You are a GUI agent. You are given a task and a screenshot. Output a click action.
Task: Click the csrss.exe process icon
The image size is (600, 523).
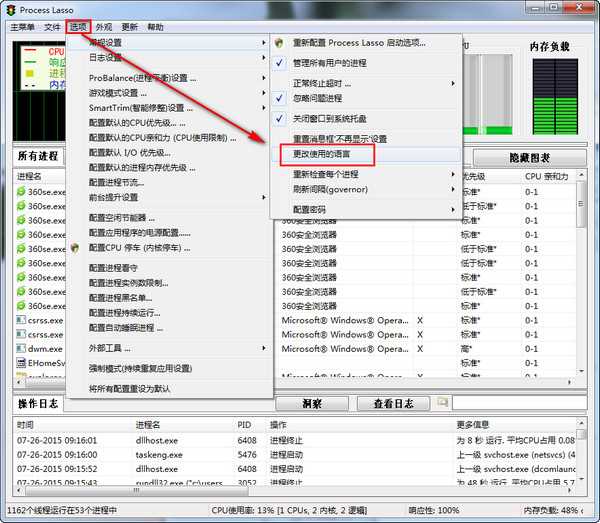pyautogui.click(x=21, y=321)
